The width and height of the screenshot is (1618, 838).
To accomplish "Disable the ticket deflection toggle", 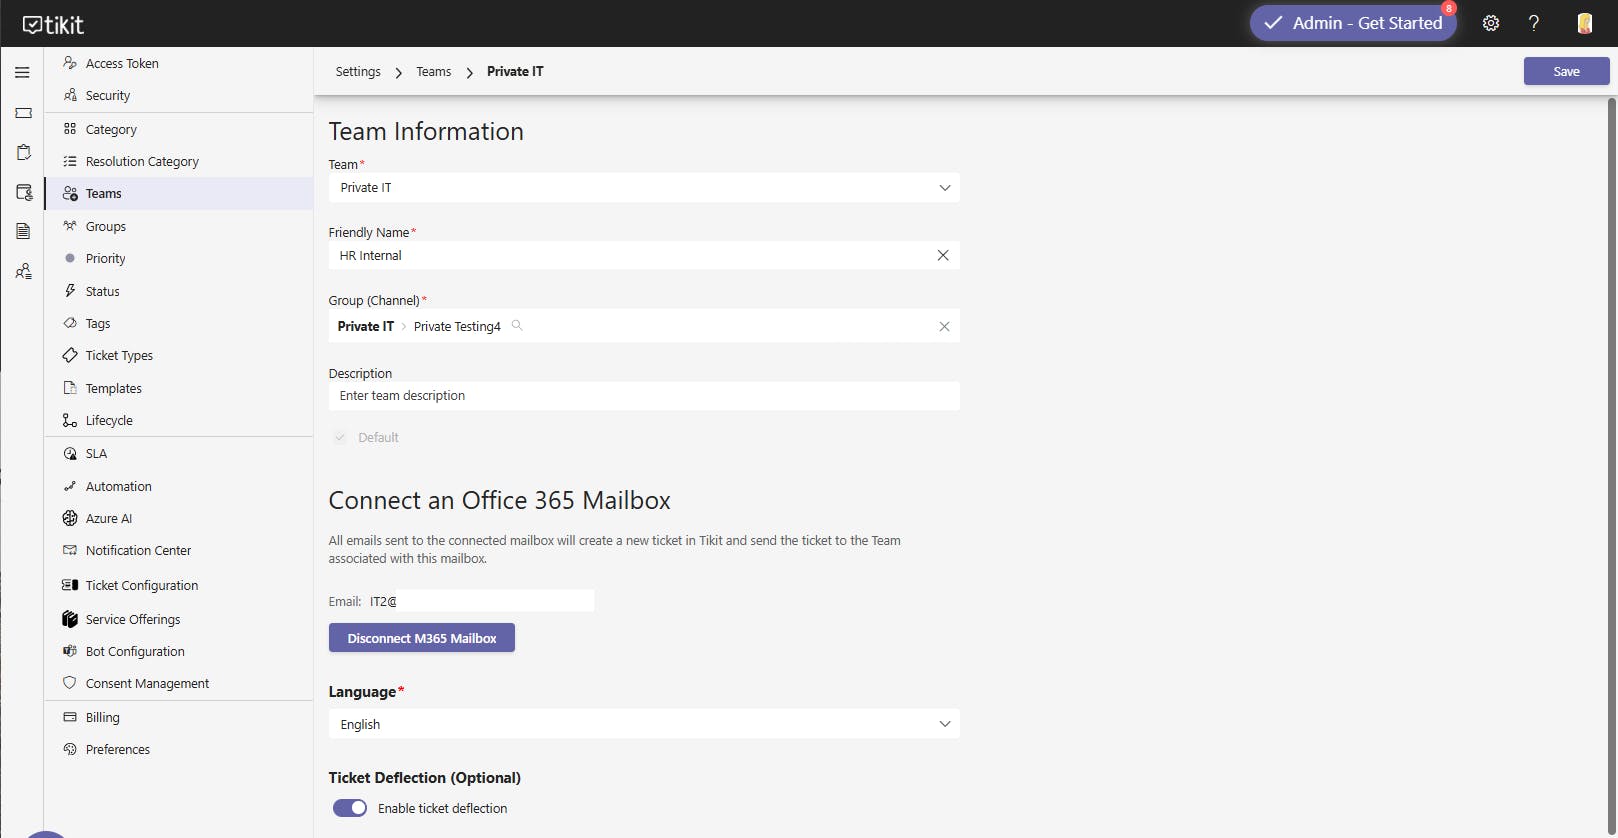I will pos(349,808).
